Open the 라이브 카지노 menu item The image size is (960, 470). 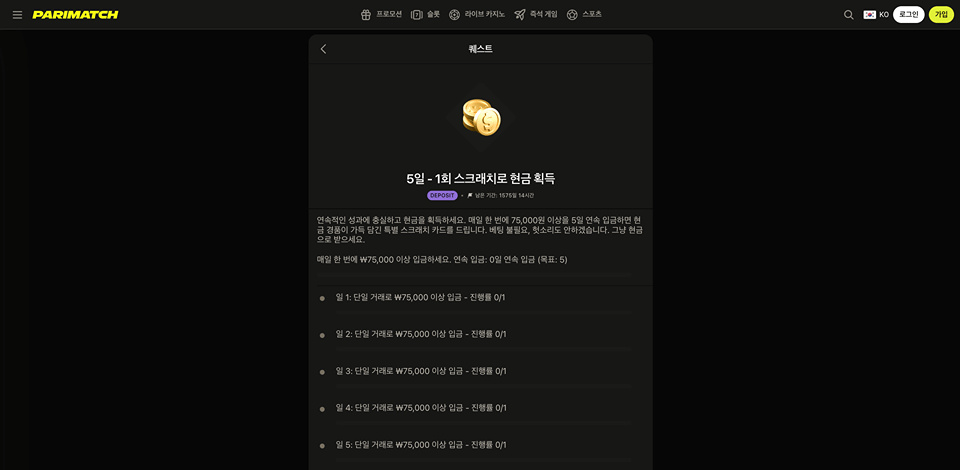point(485,14)
